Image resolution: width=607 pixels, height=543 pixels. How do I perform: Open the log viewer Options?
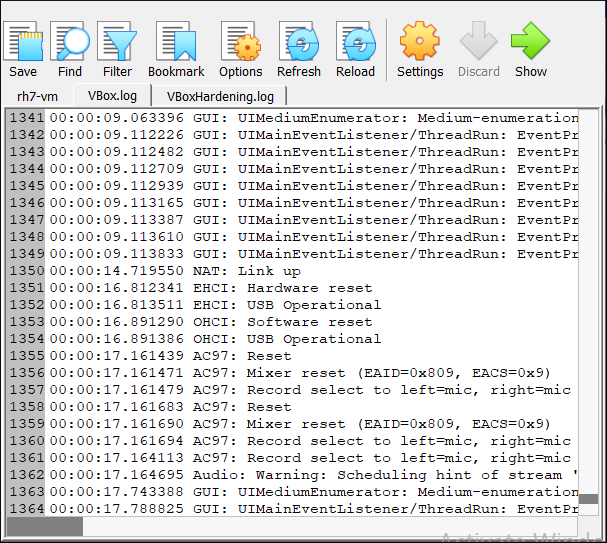click(240, 50)
